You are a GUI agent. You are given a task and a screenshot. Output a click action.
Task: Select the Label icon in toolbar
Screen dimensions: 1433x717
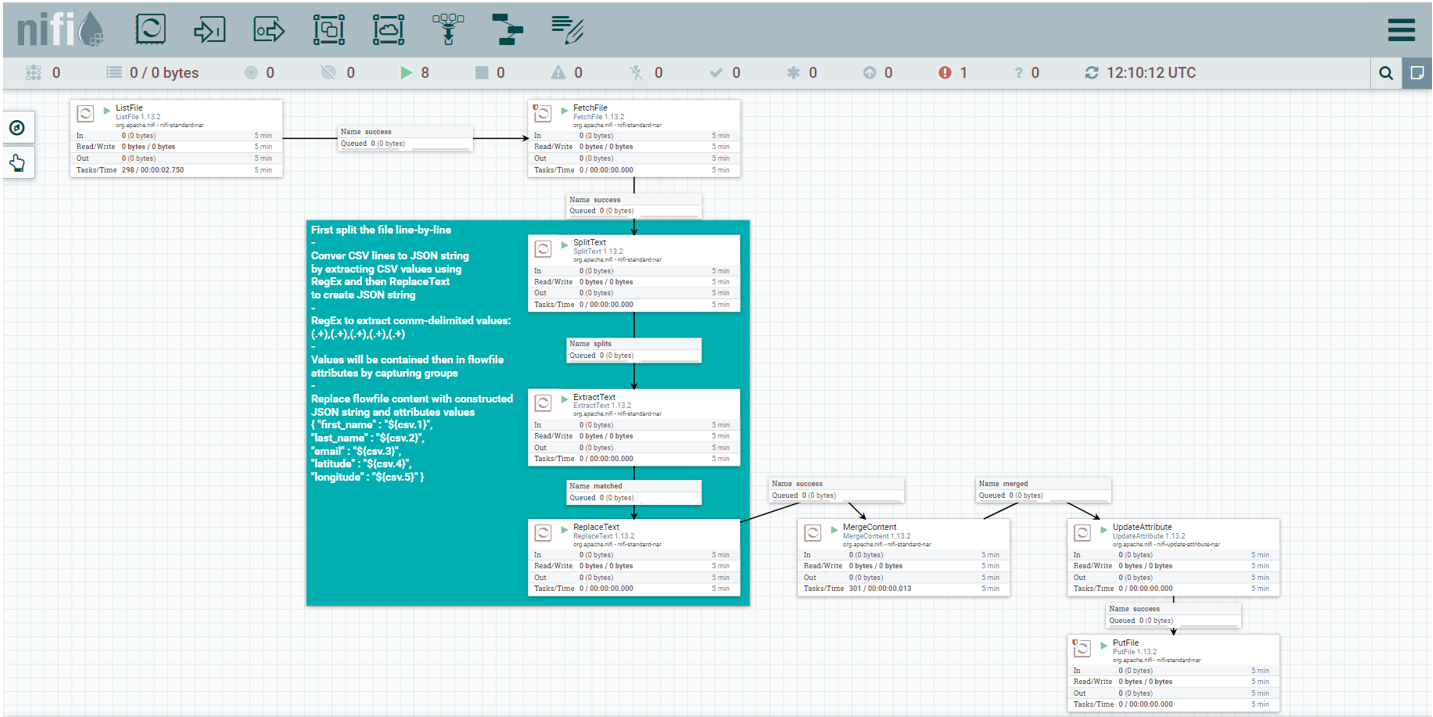[x=567, y=29]
